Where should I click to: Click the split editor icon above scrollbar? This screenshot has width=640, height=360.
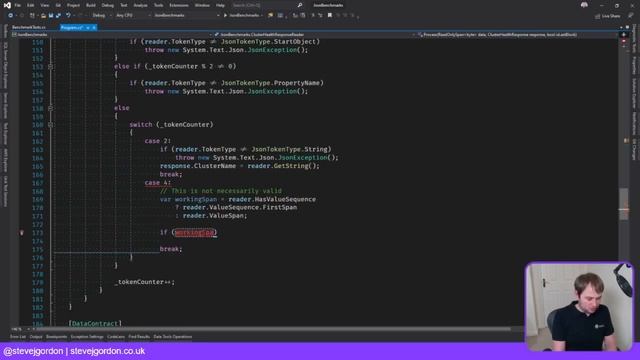click(623, 35)
